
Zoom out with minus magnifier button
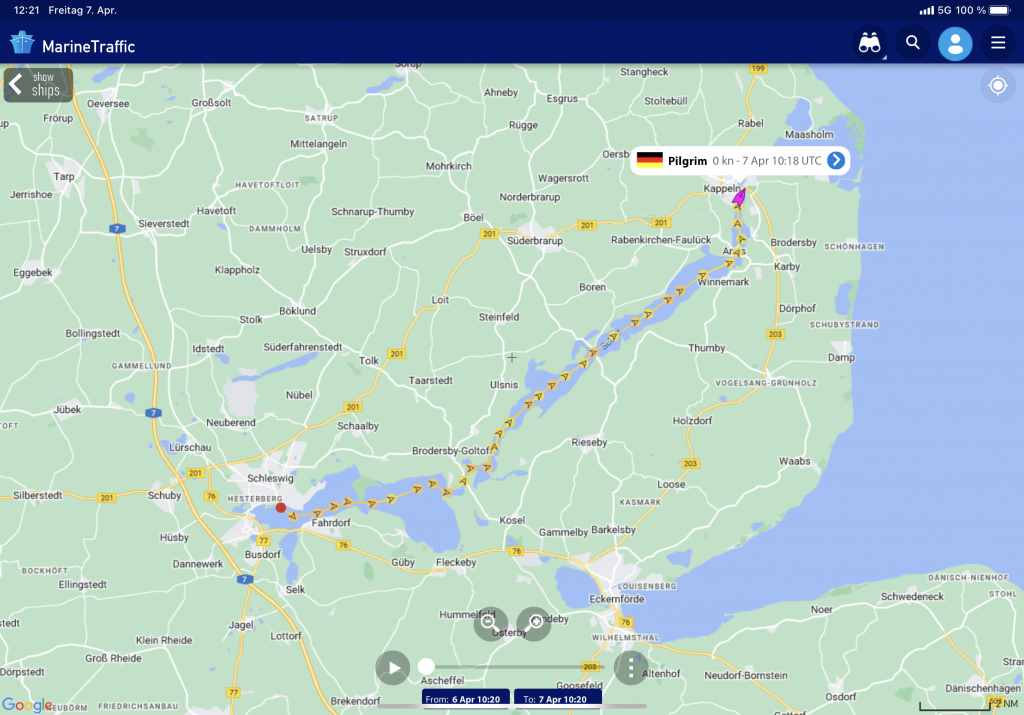[490, 623]
